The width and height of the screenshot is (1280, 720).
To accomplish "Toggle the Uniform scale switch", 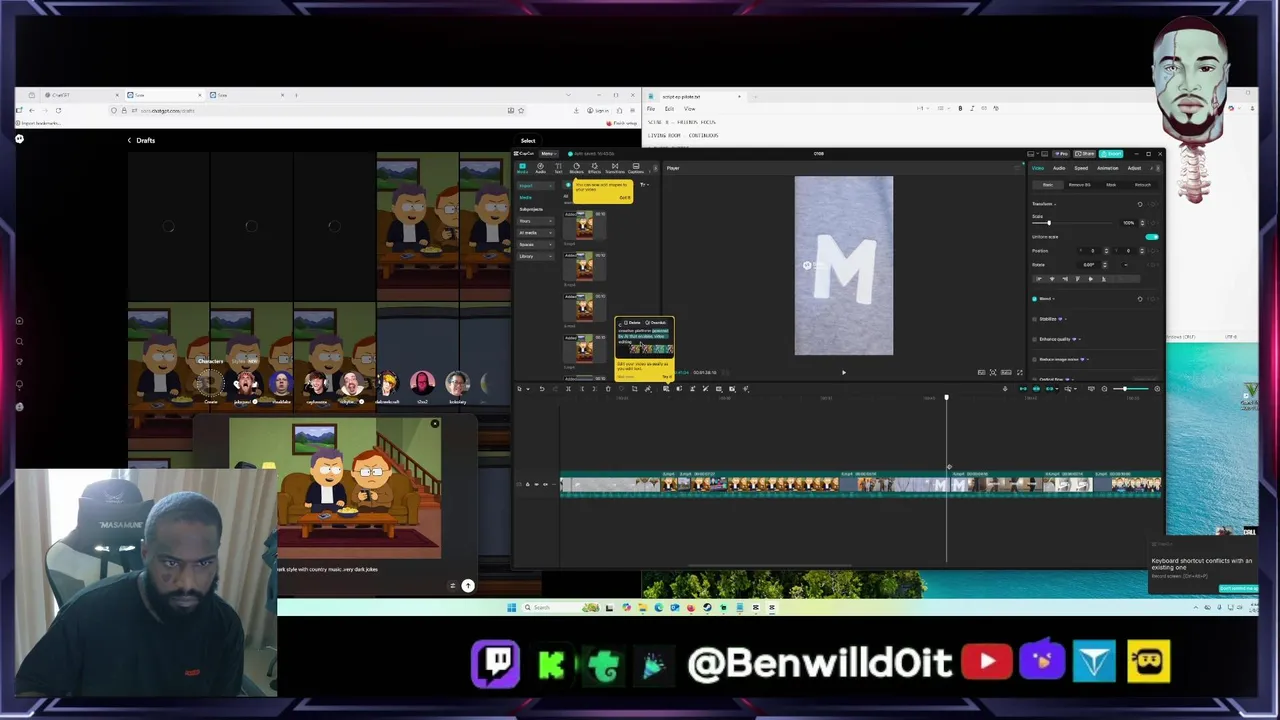I will coord(1152,237).
